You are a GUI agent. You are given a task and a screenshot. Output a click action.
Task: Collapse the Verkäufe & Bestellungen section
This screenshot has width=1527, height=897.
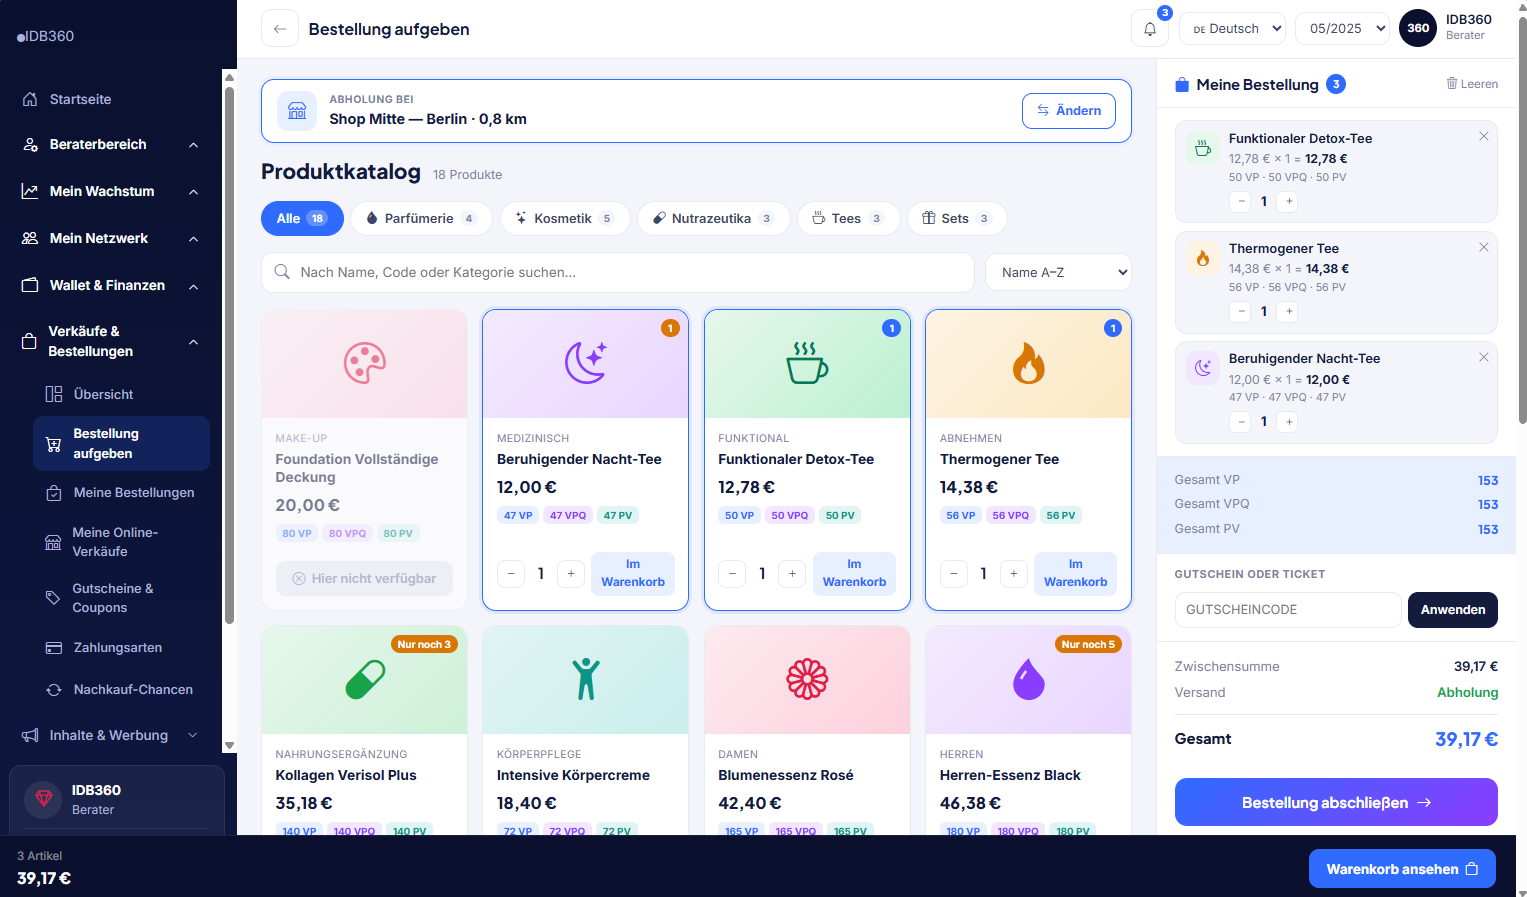193,342
